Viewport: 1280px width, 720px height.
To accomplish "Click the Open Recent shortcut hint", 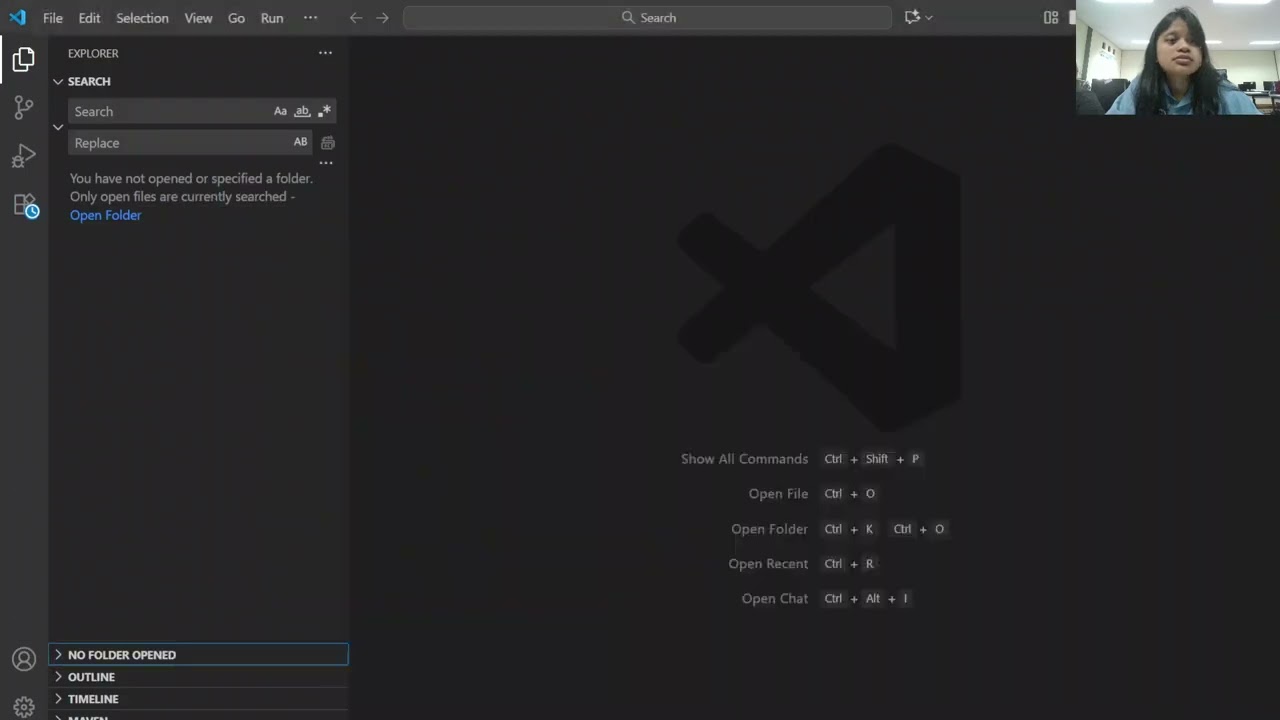I will [768, 564].
